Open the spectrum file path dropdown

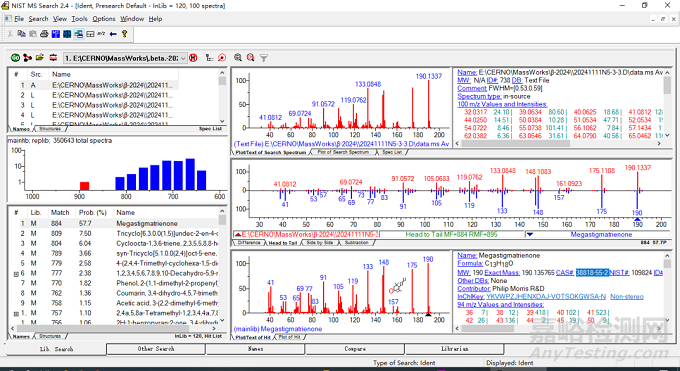coord(183,58)
